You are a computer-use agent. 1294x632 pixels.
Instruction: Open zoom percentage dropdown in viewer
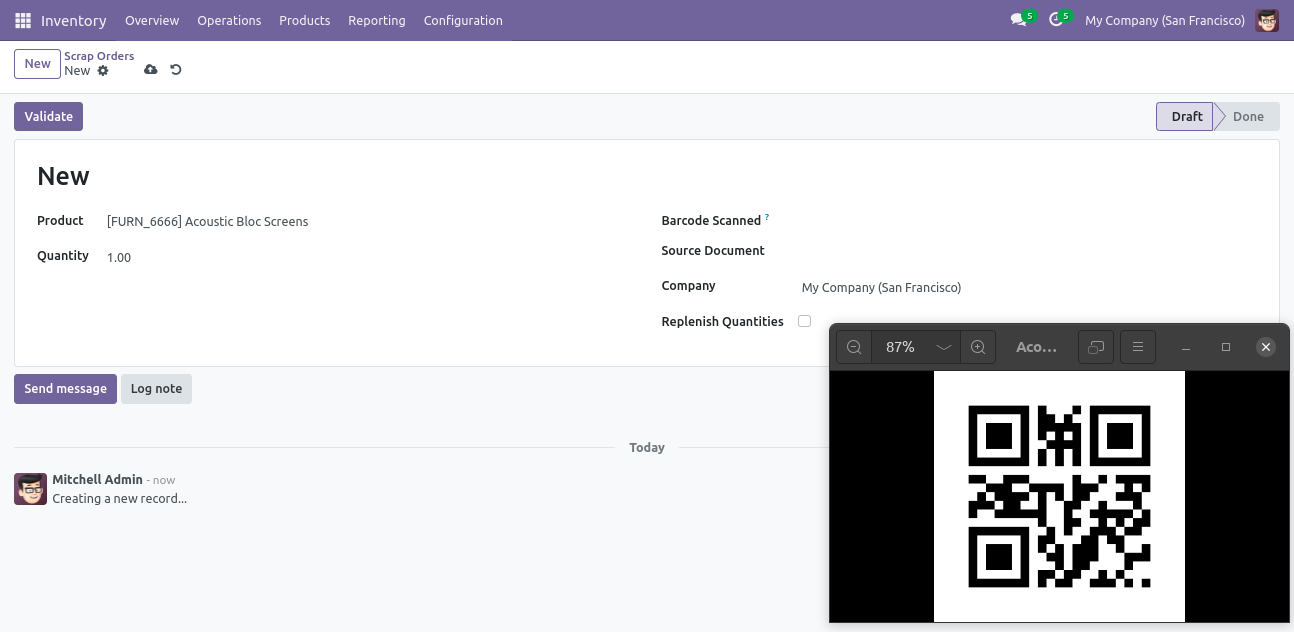pyautogui.click(x=943, y=347)
